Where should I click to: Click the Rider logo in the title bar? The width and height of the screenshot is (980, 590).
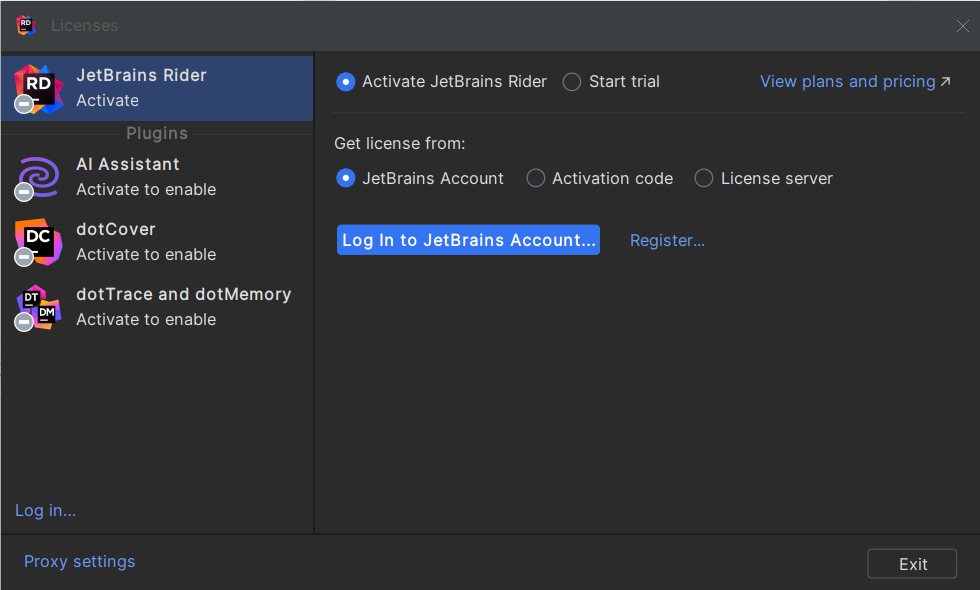point(26,25)
